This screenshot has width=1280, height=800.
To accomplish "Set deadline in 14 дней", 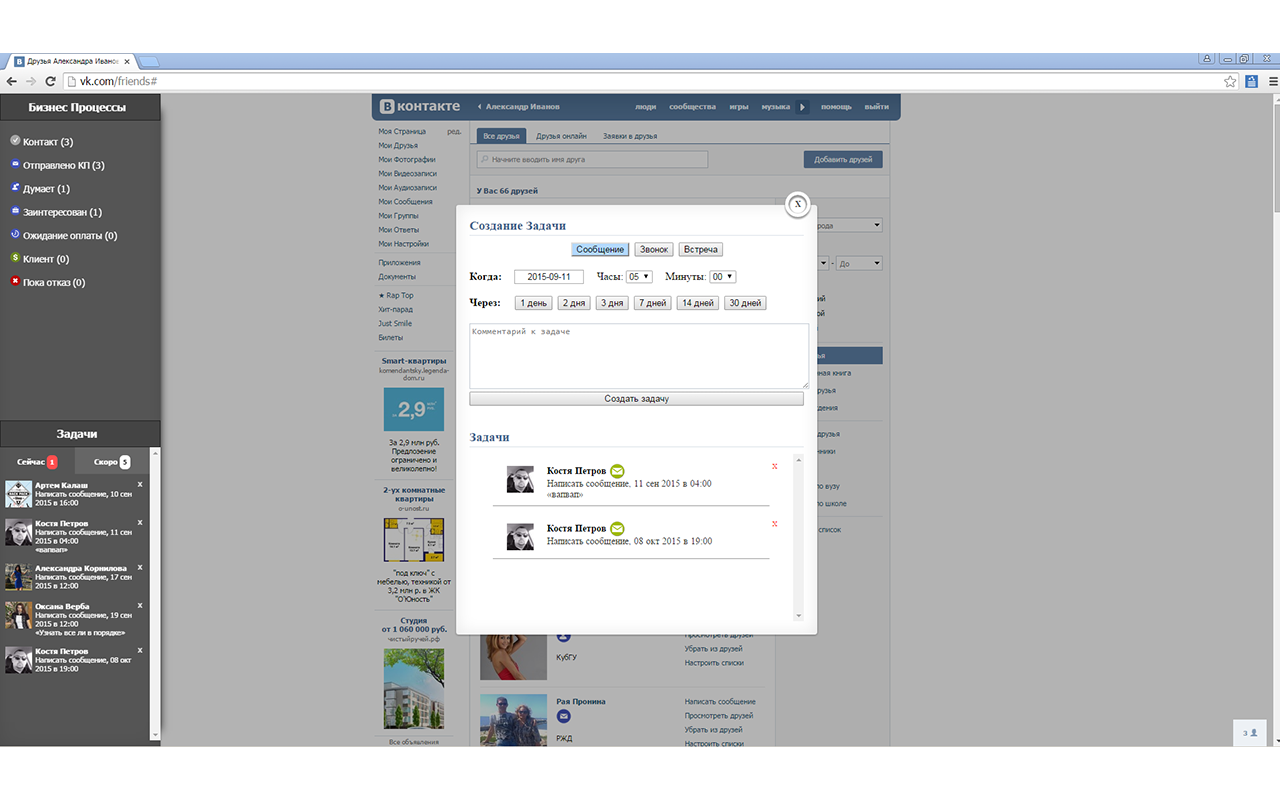I will click(697, 303).
